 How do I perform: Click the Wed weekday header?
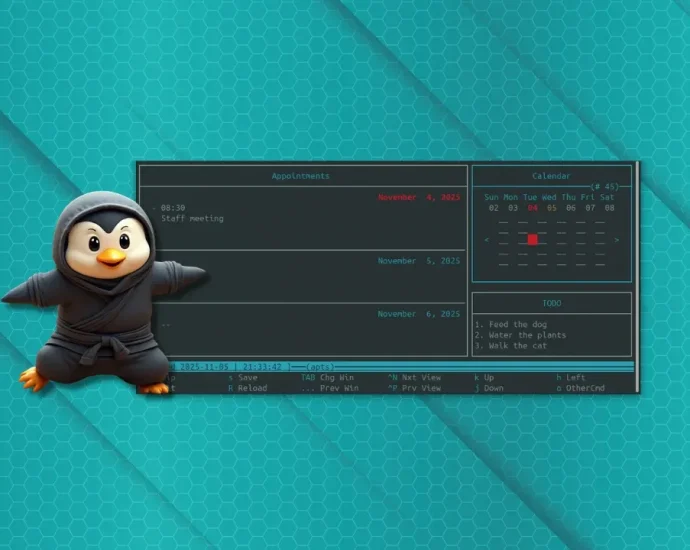(x=549, y=197)
